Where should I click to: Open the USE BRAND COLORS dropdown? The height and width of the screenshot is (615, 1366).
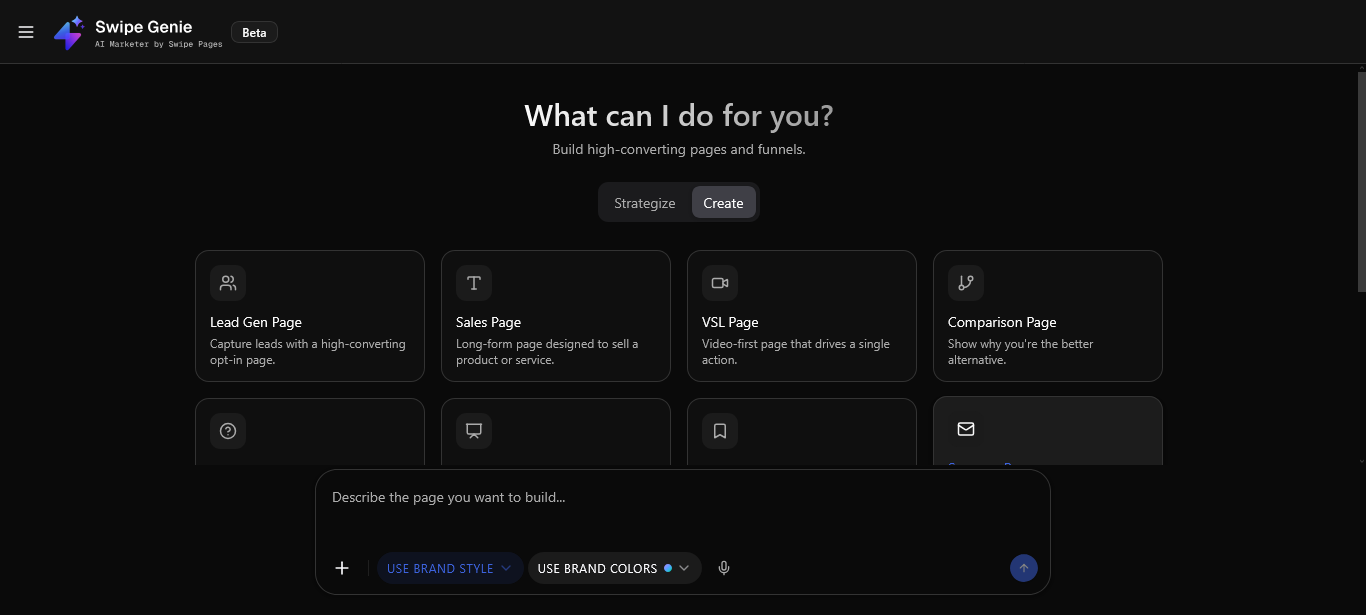[x=685, y=568]
